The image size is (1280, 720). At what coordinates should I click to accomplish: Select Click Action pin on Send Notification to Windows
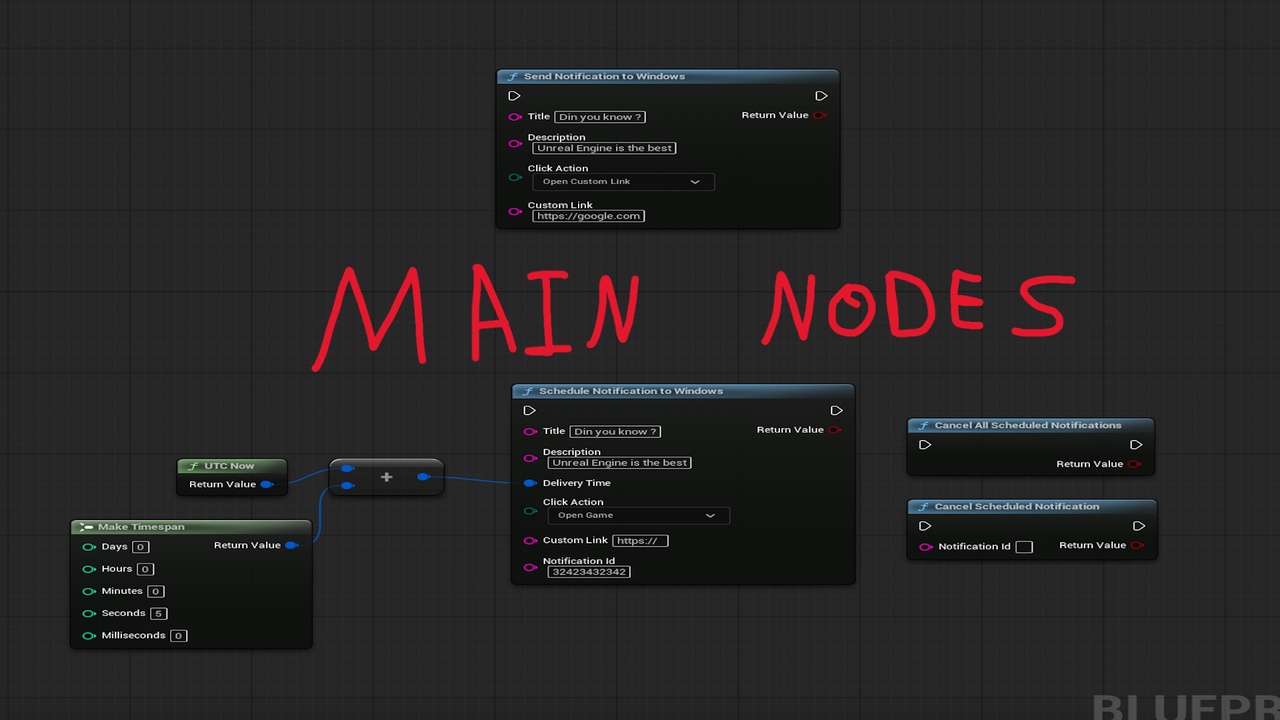[515, 177]
